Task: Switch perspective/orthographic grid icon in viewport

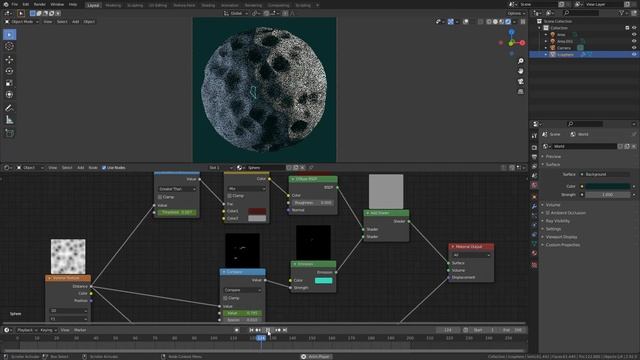Action: [521, 92]
